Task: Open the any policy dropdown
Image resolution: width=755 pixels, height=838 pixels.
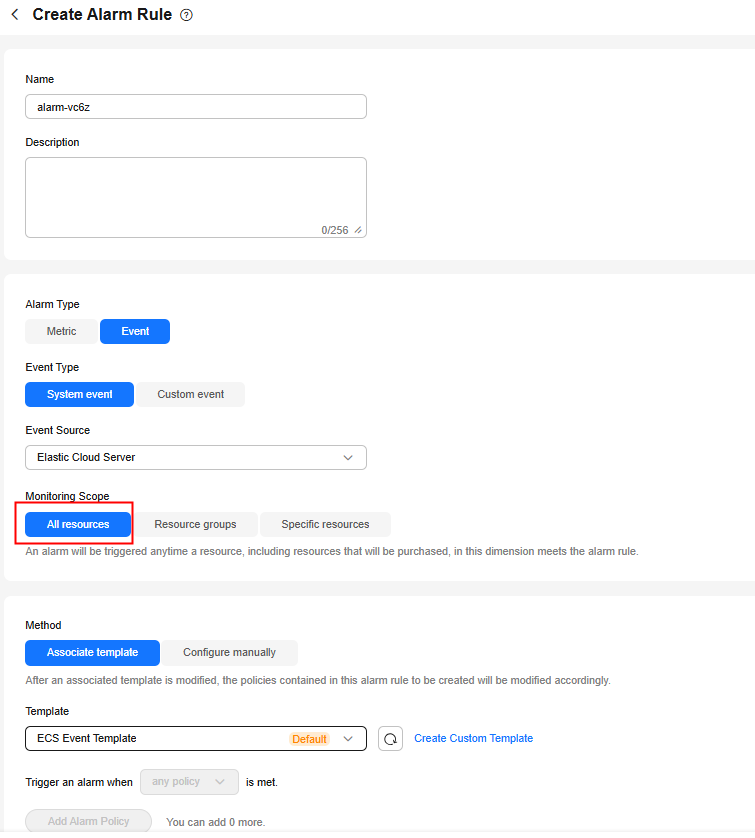Action: tap(190, 781)
